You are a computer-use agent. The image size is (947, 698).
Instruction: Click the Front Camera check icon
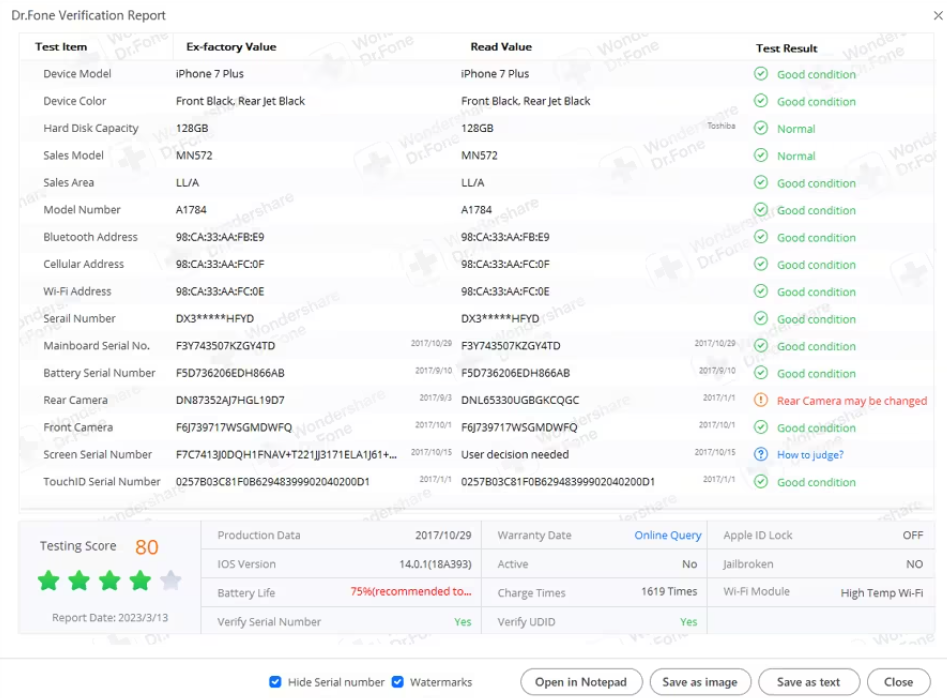pos(761,427)
